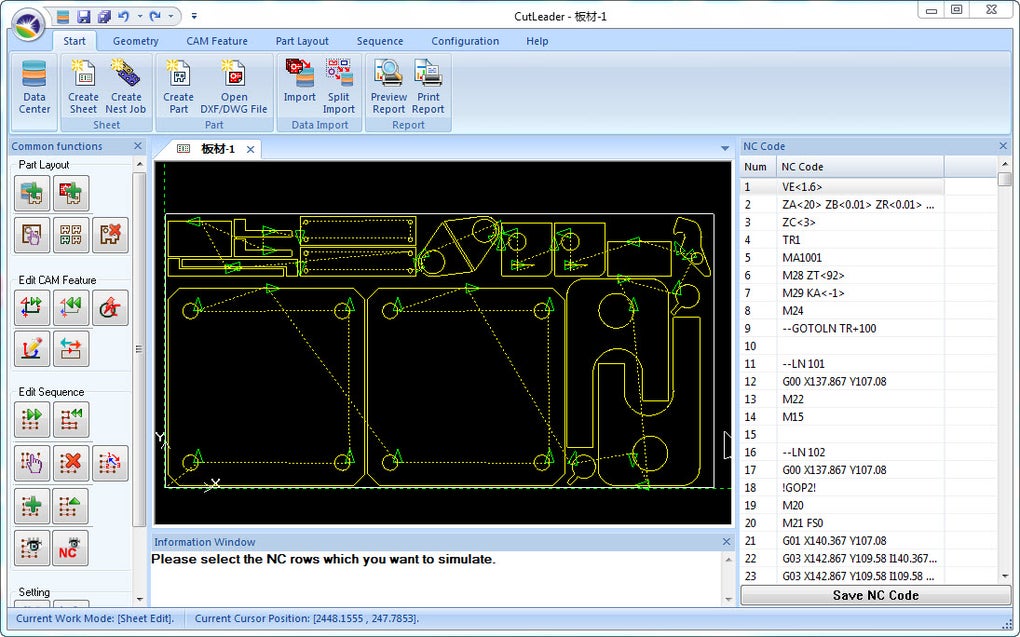This screenshot has width=1020, height=637.
Task: Click the first Edit CAM Feature icon
Action: pos(32,308)
